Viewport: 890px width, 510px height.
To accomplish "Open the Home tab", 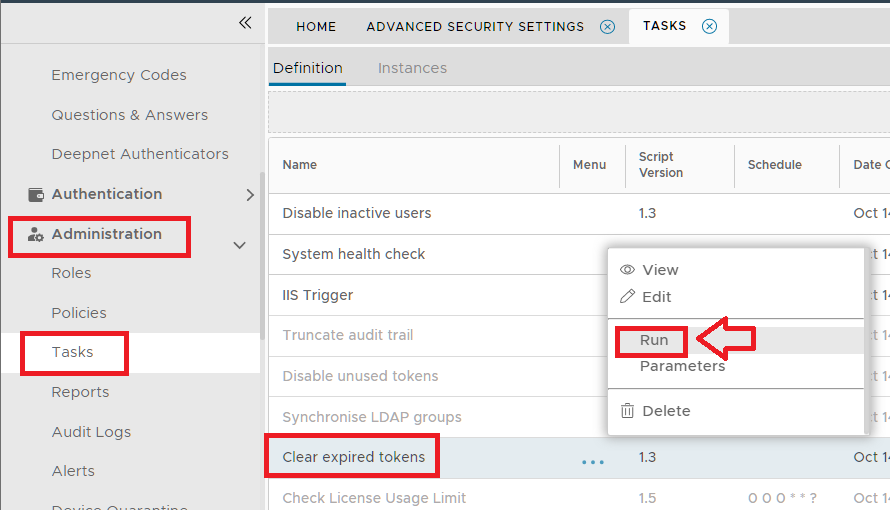I will tap(316, 27).
